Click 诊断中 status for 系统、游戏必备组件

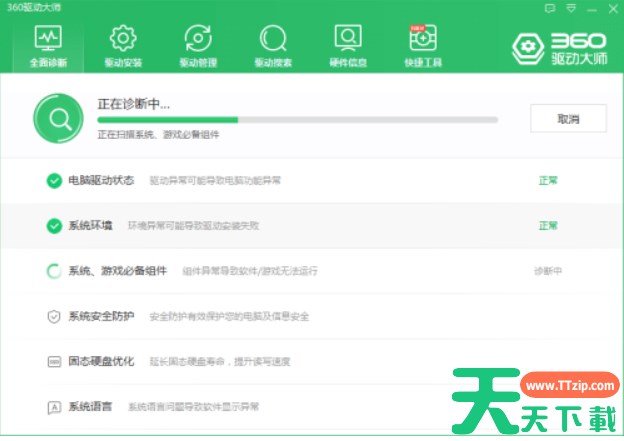point(548,271)
